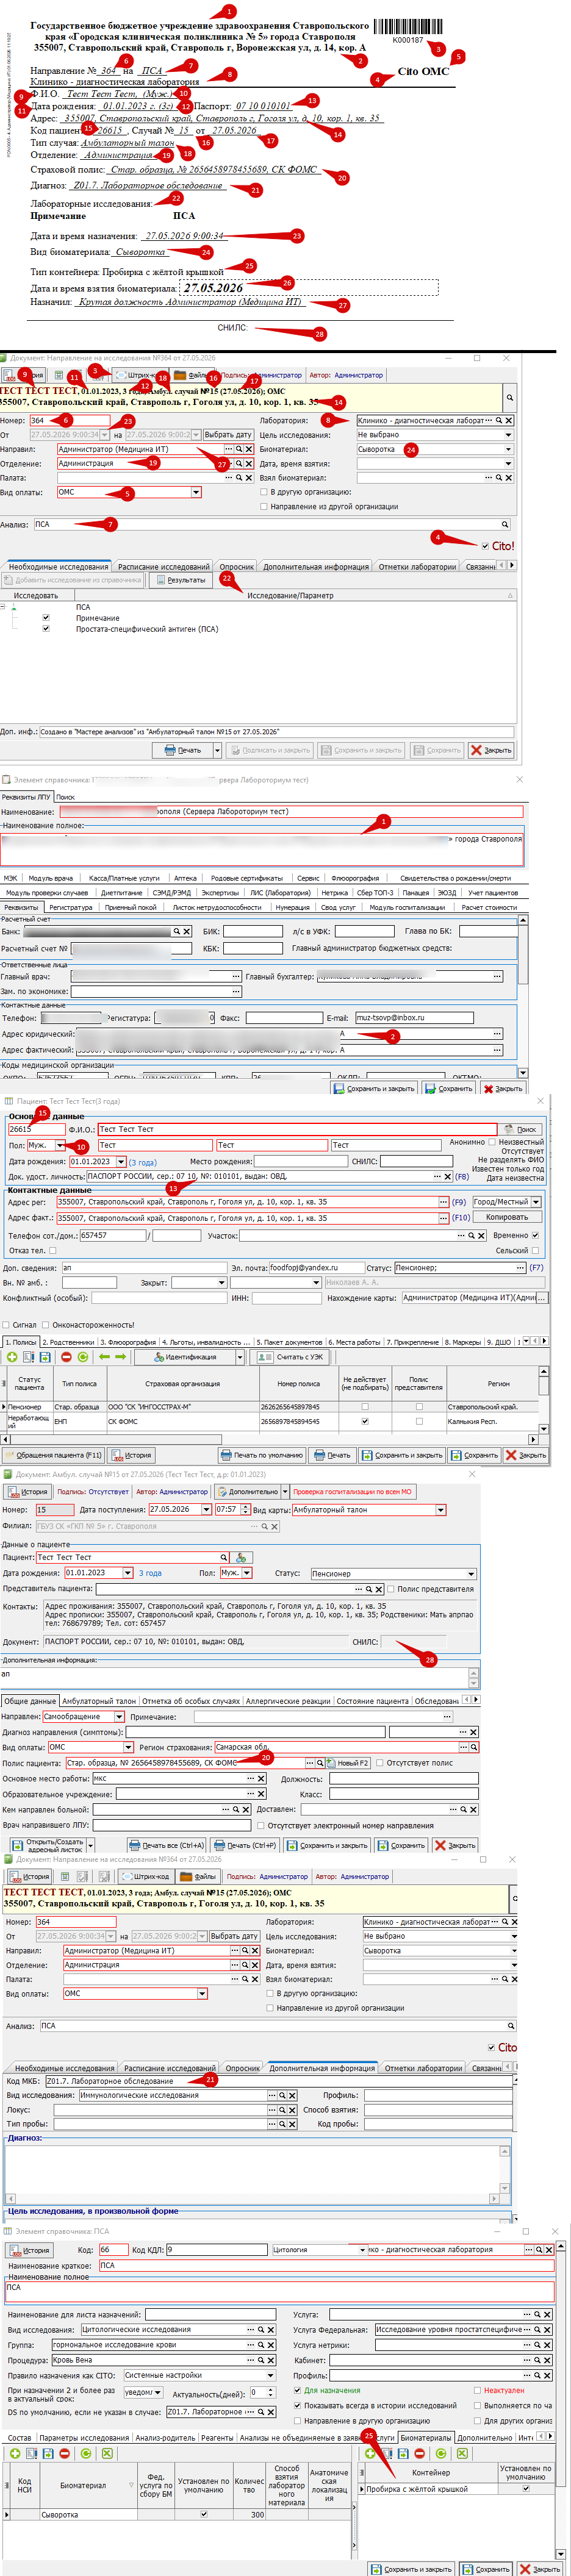571x2576 pixels.
Task: Open Вид оплаты ОМС dropdown in first referral window
Action: click(196, 492)
